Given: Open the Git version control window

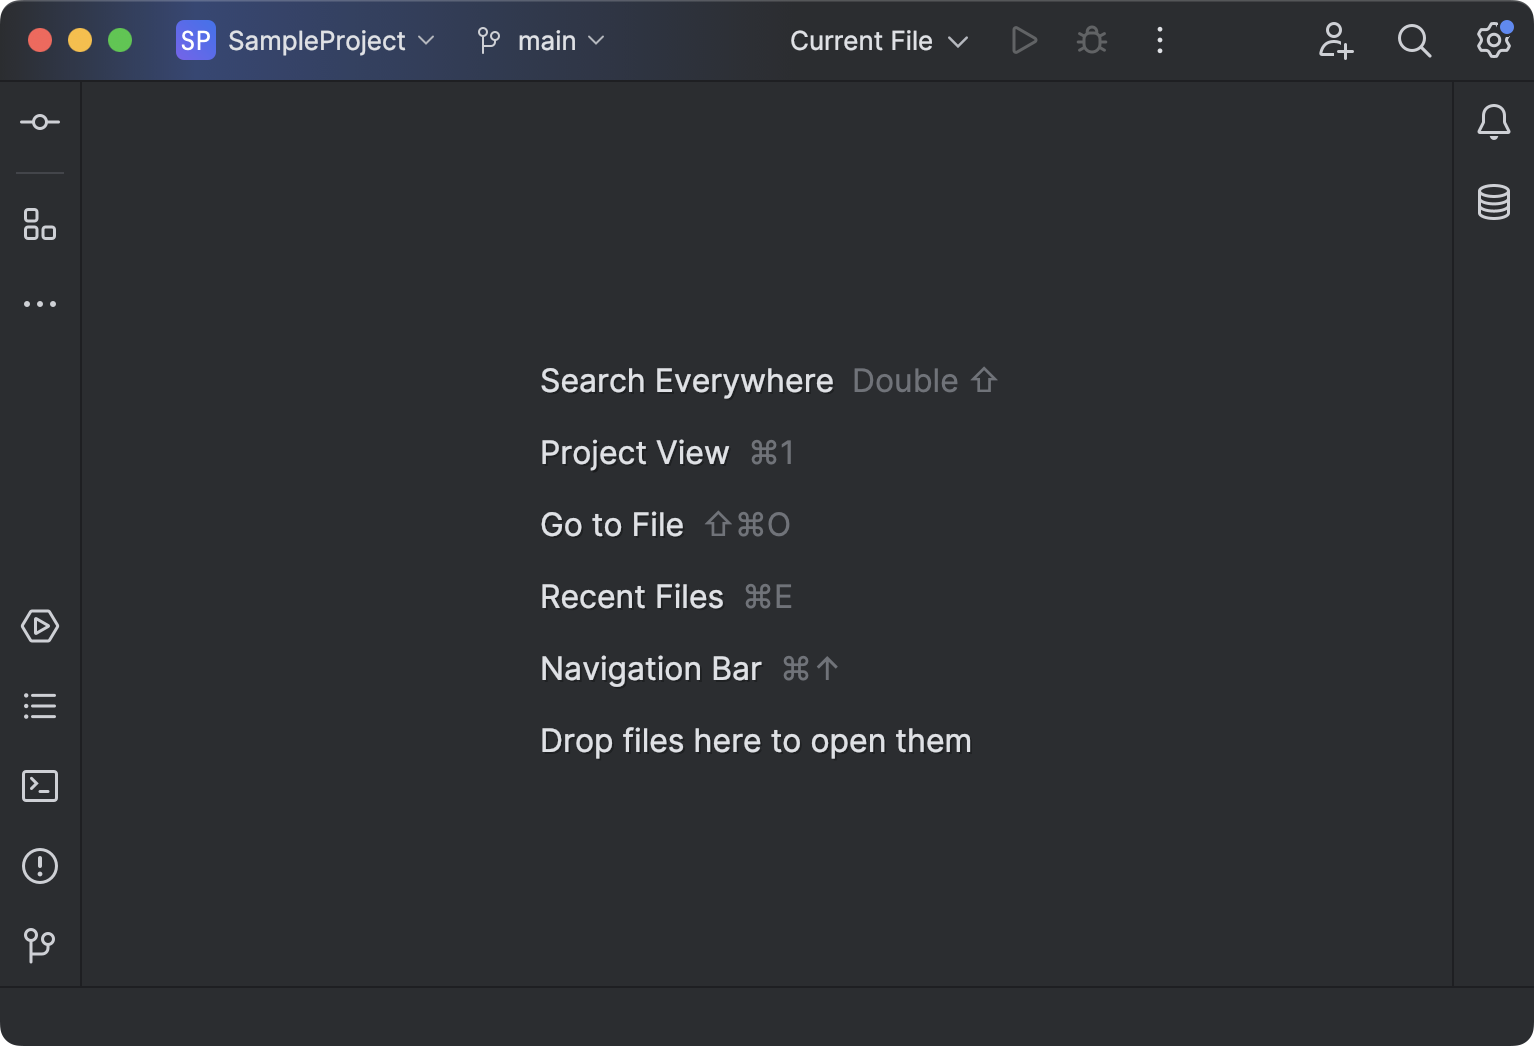Looking at the screenshot, I should point(40,945).
